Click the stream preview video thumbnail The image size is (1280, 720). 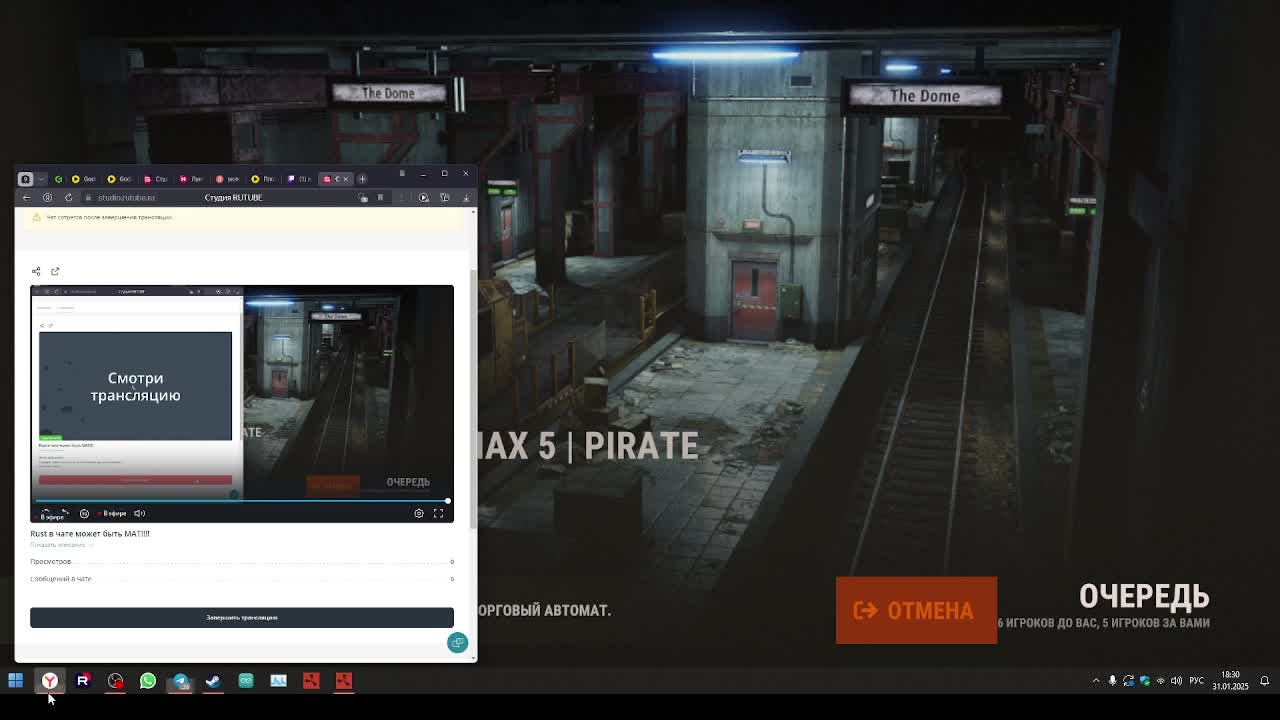pyautogui.click(x=242, y=403)
